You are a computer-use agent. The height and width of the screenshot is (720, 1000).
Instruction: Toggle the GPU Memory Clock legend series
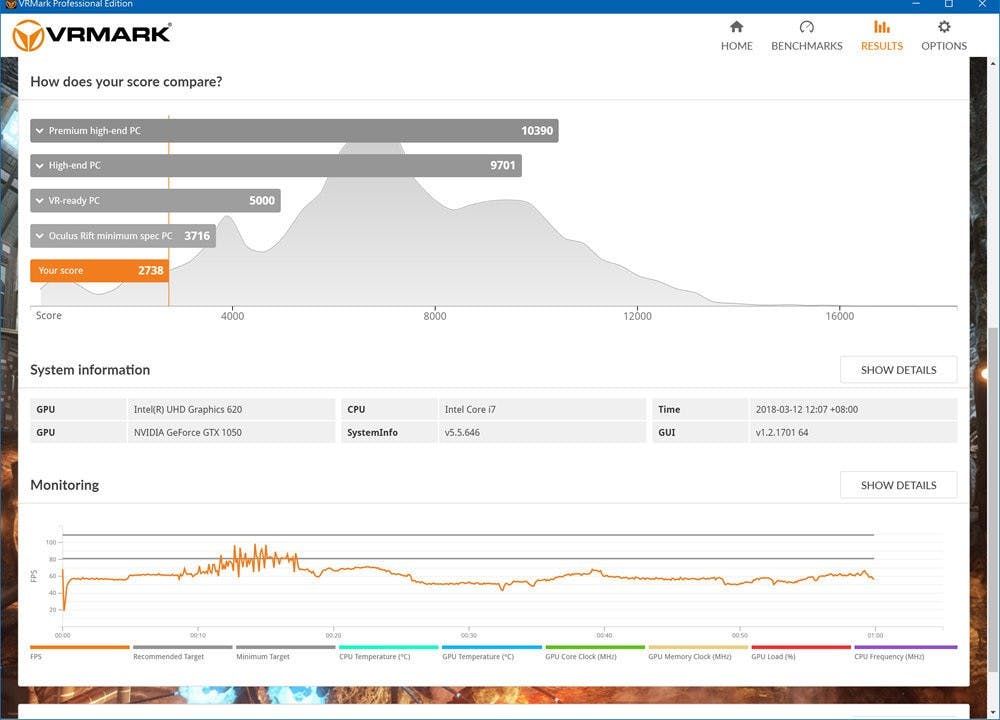click(698, 652)
